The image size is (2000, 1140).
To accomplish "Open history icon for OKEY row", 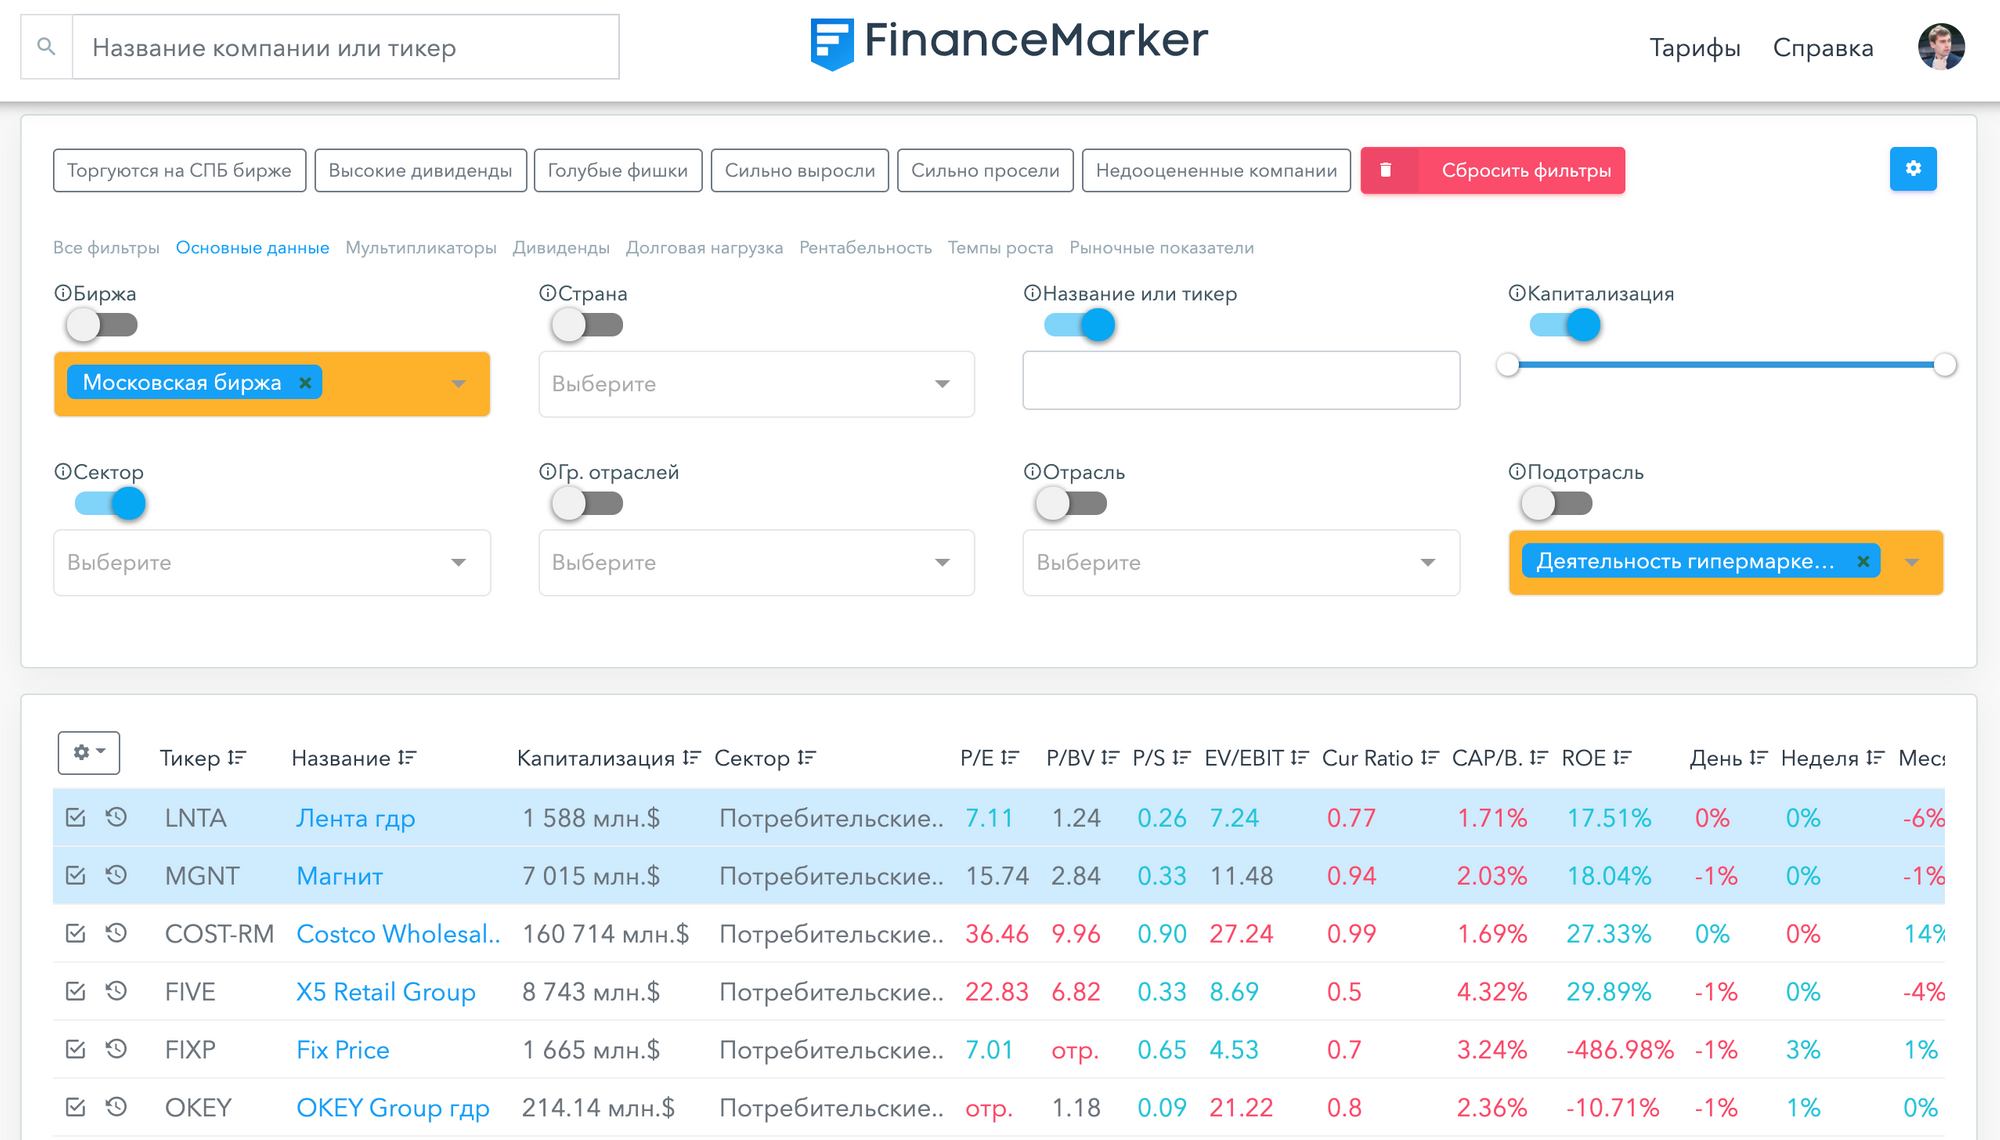I will [x=116, y=1107].
